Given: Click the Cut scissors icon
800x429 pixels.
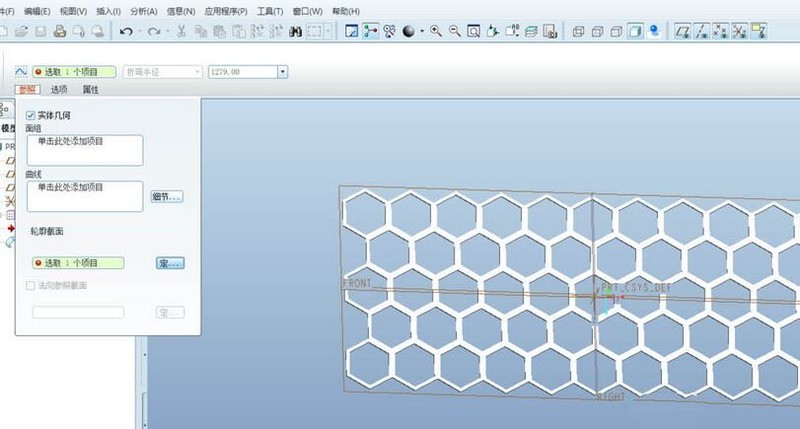Looking at the screenshot, I should coord(181,32).
